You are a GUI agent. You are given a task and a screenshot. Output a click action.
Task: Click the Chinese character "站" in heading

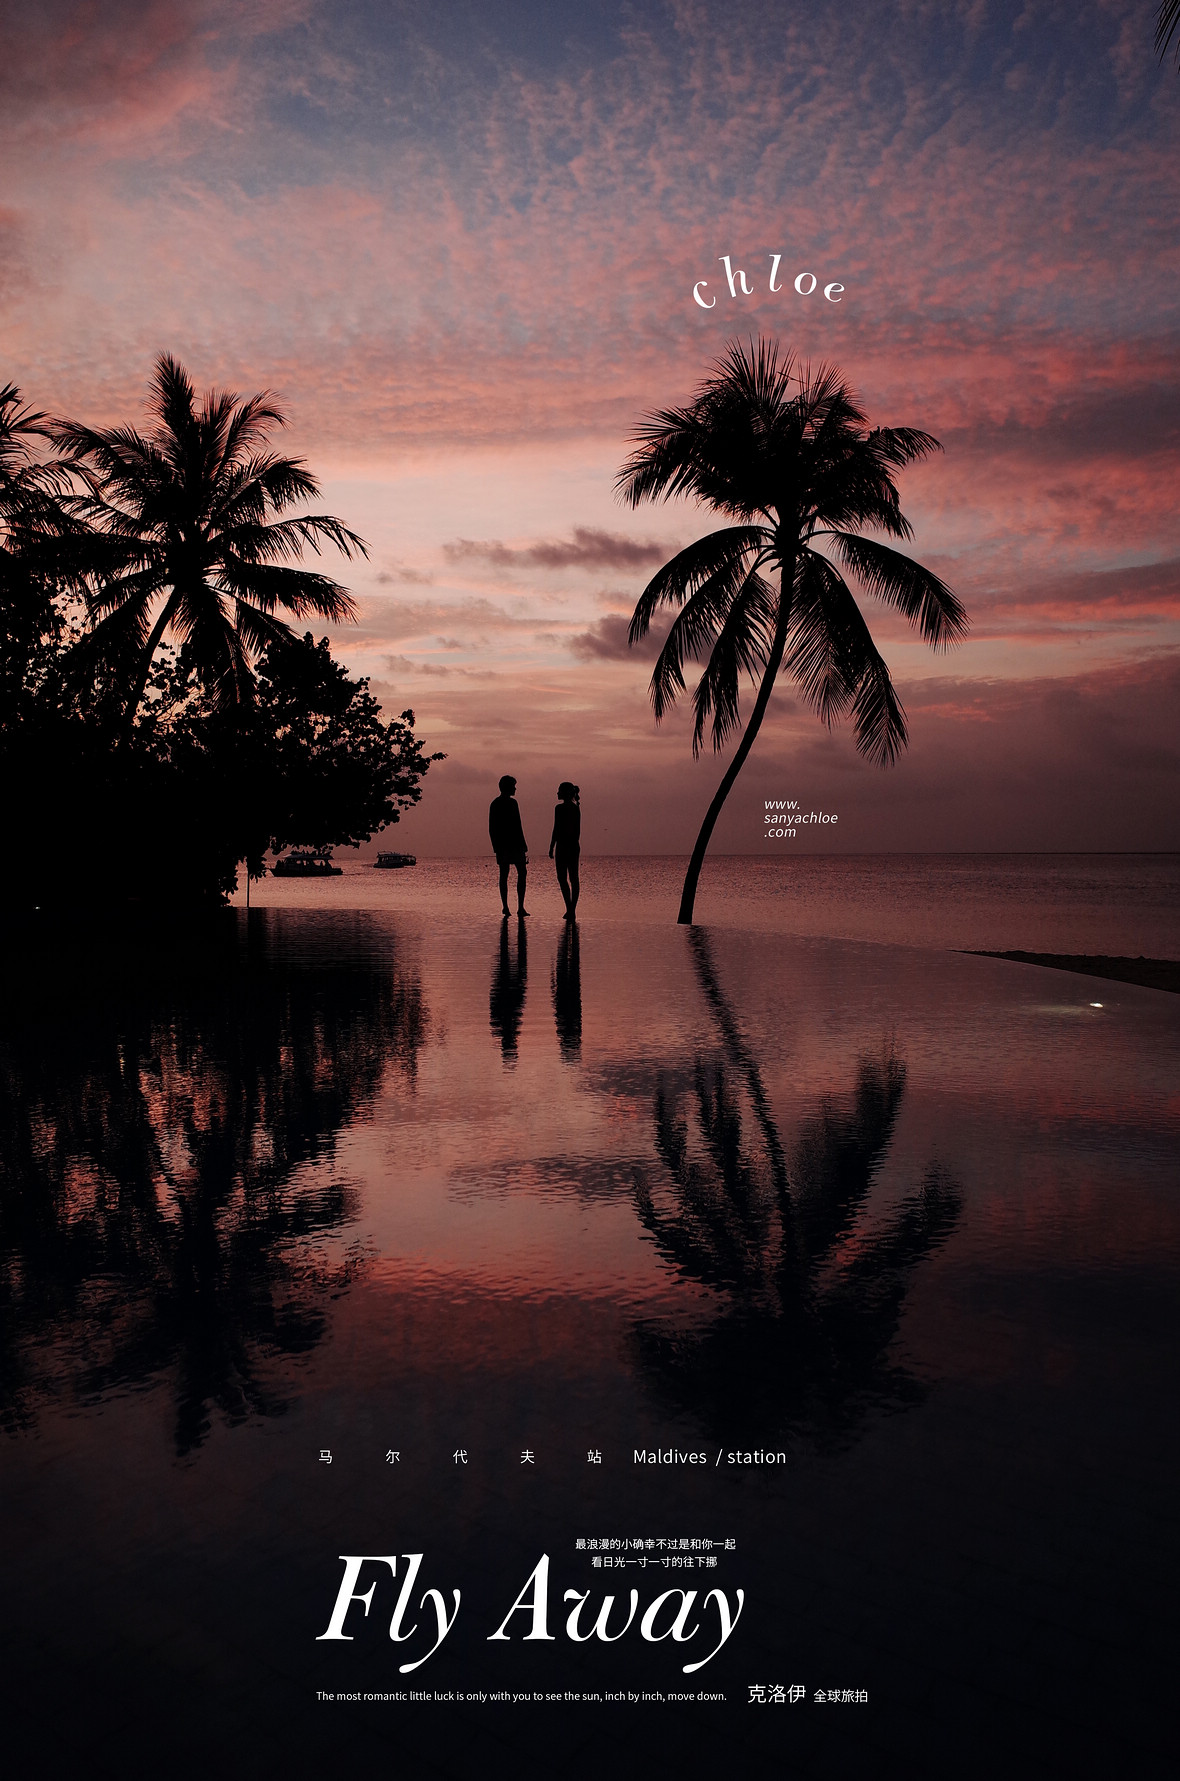click(594, 1457)
